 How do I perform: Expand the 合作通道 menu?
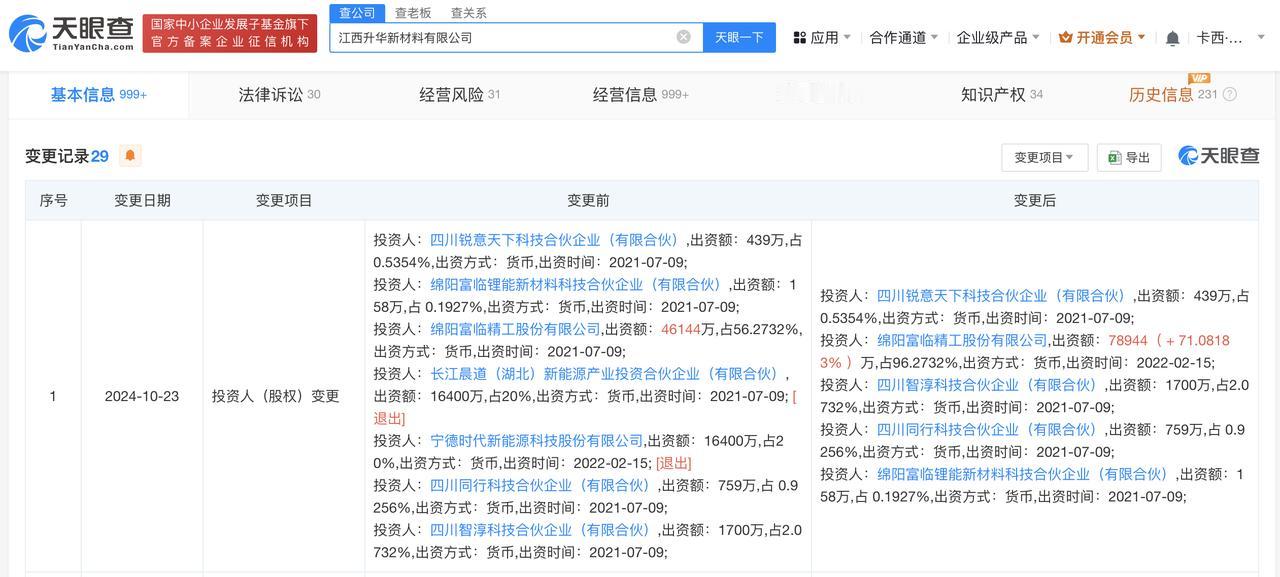[x=904, y=37]
